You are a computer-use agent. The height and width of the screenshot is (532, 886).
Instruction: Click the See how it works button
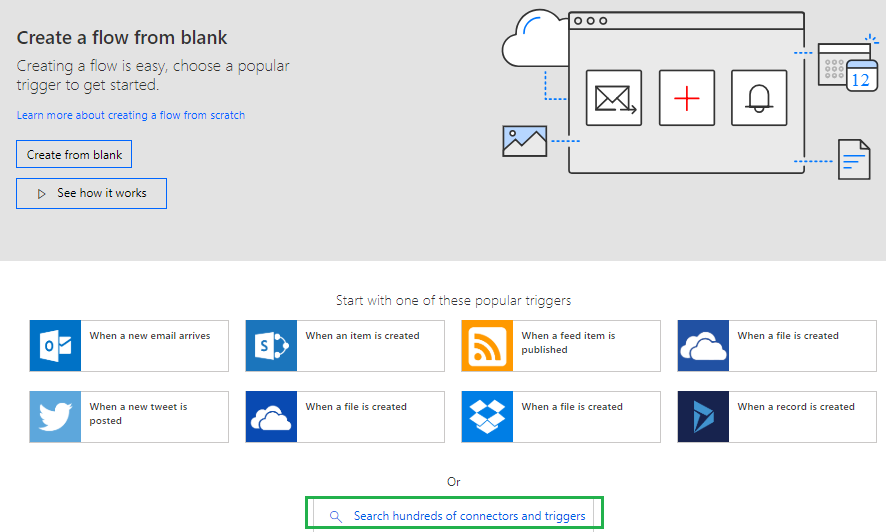(92, 194)
